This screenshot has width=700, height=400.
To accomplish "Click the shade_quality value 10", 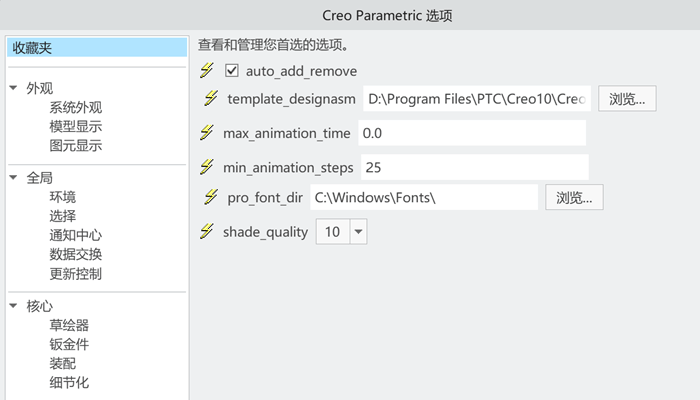I will click(333, 231).
